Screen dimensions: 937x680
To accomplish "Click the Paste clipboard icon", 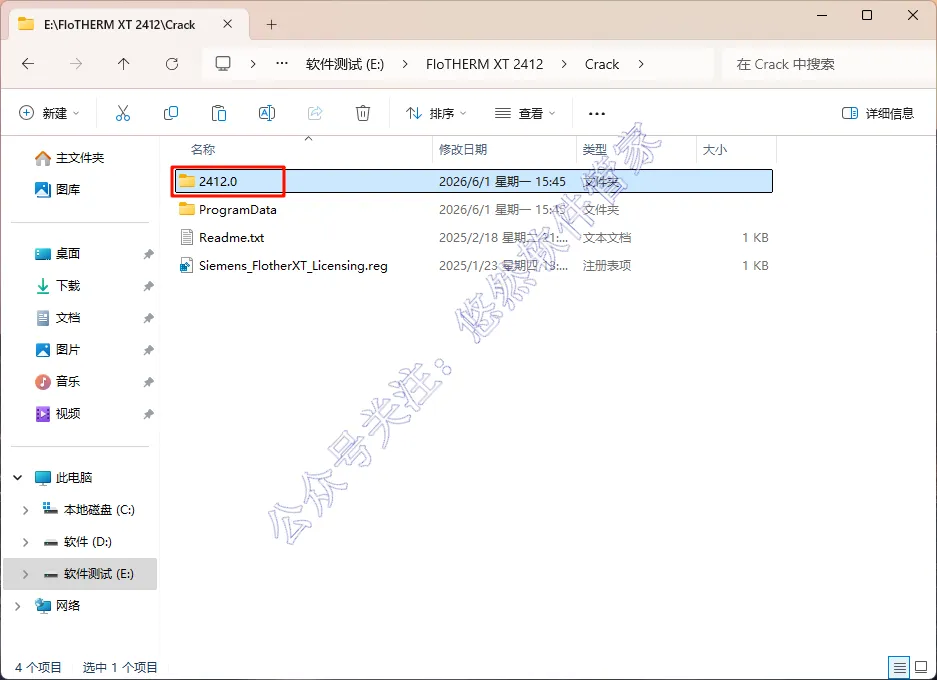I will (x=219, y=113).
